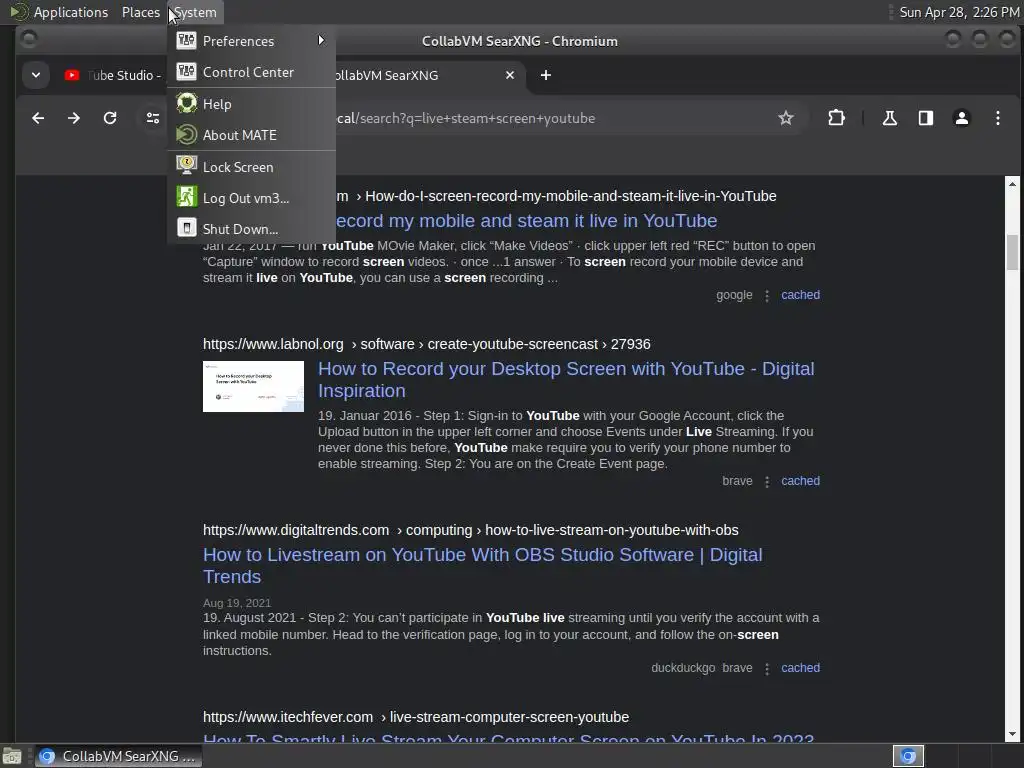1024x768 pixels.
Task: Open 'How to Livestream on YouTube With OBS' result
Action: pos(482,566)
